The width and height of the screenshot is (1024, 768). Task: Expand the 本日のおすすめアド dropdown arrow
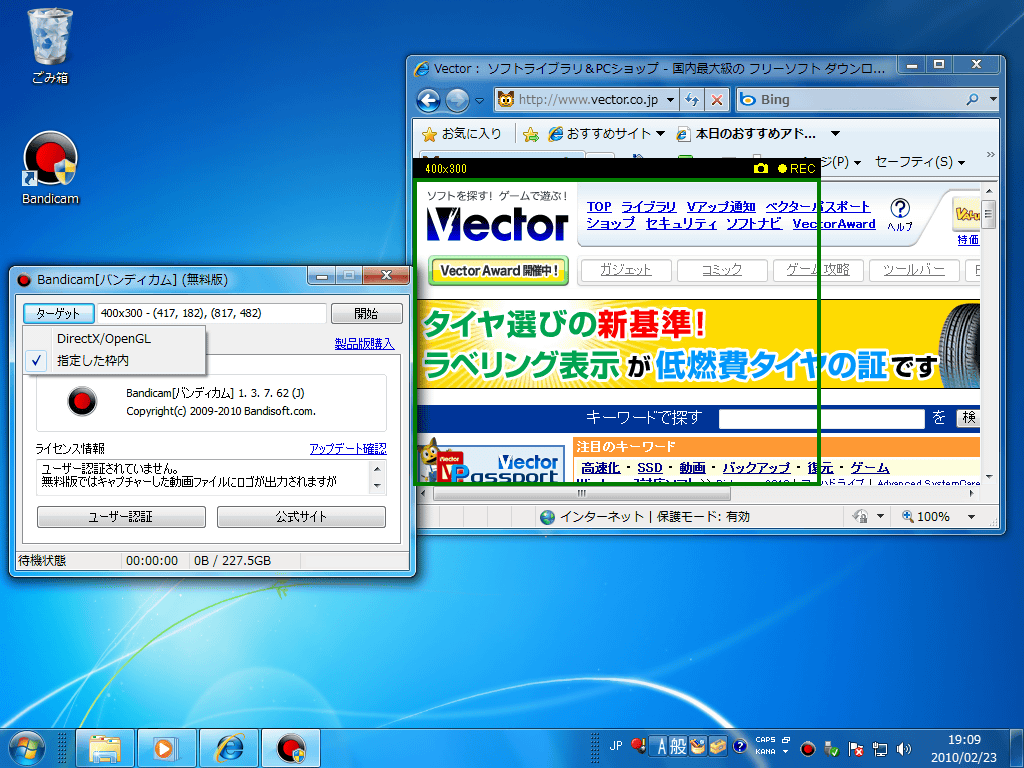pyautogui.click(x=835, y=134)
